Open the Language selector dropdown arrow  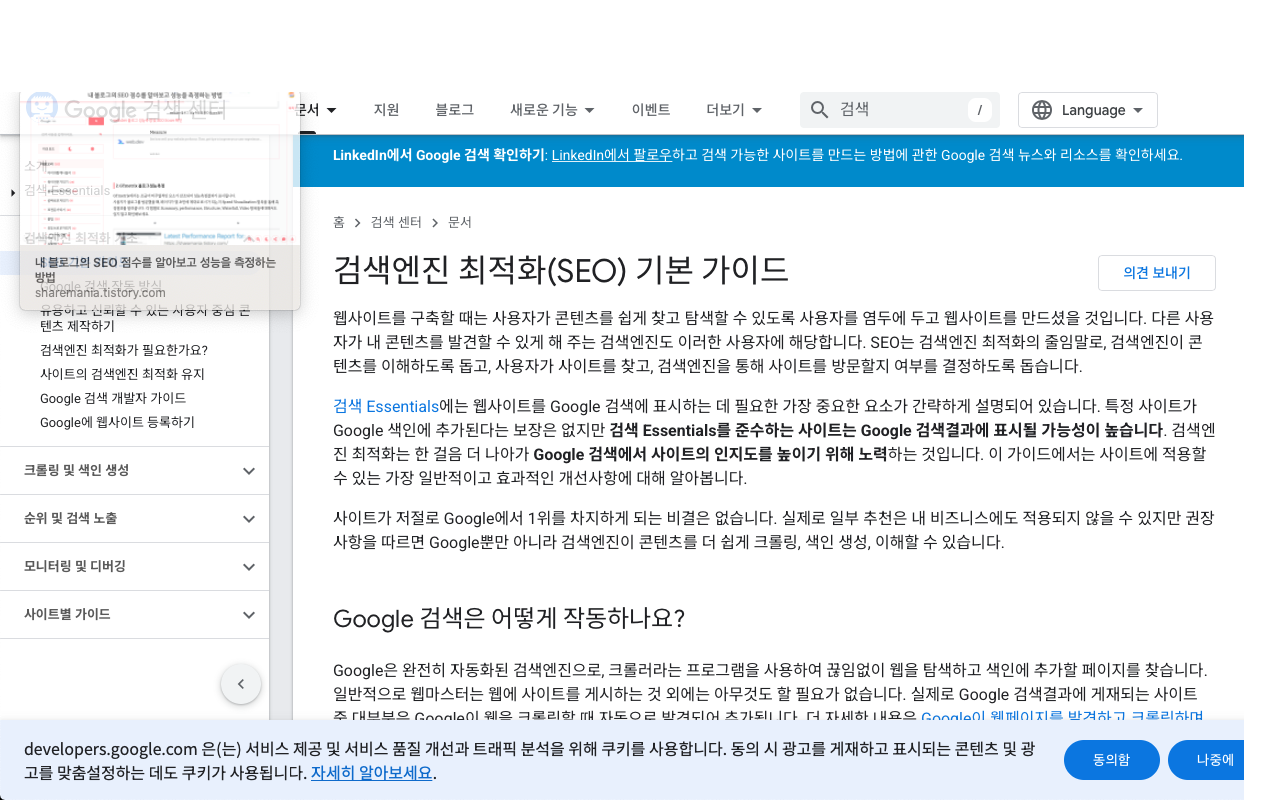1138,110
